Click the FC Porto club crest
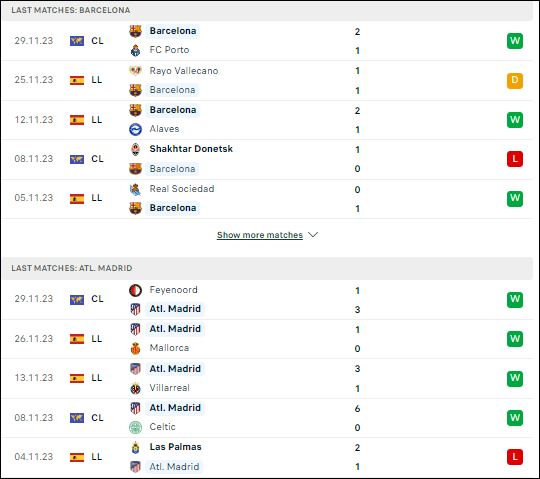 135,51
